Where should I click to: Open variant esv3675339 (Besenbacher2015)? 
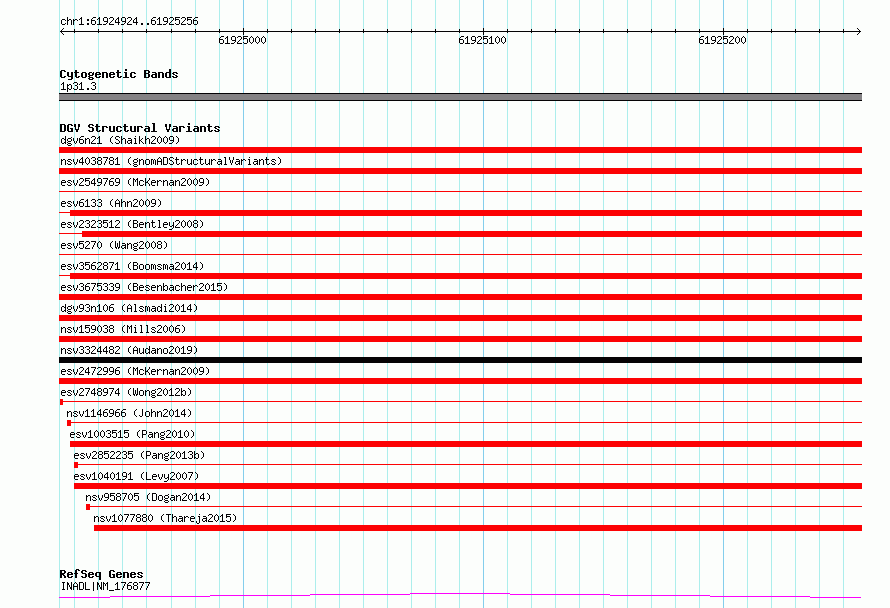click(144, 287)
